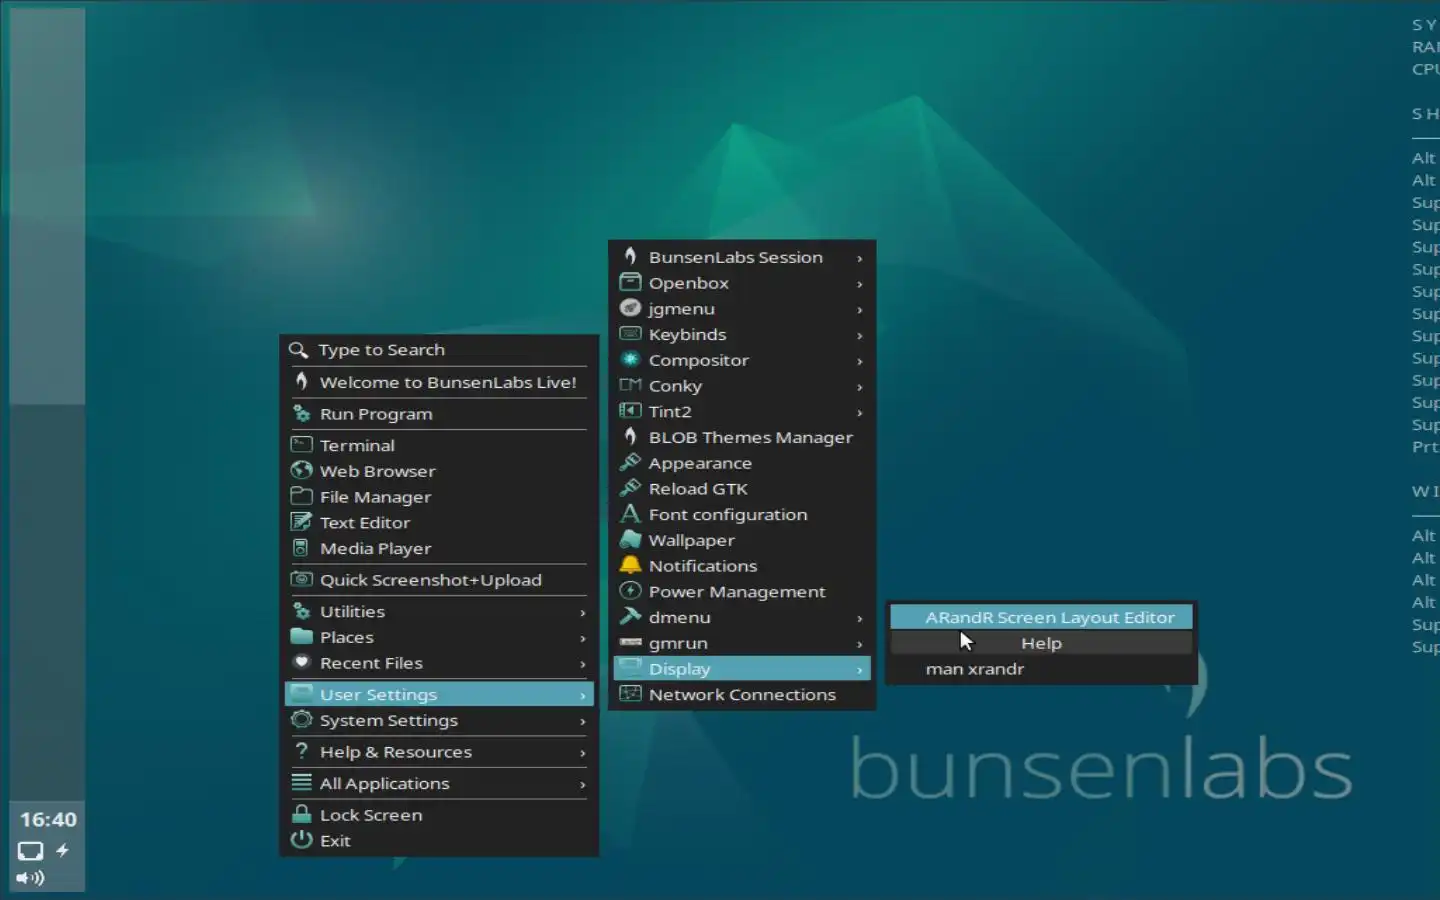1440x900 pixels.
Task: Click the jgmenu icon
Action: 630,308
